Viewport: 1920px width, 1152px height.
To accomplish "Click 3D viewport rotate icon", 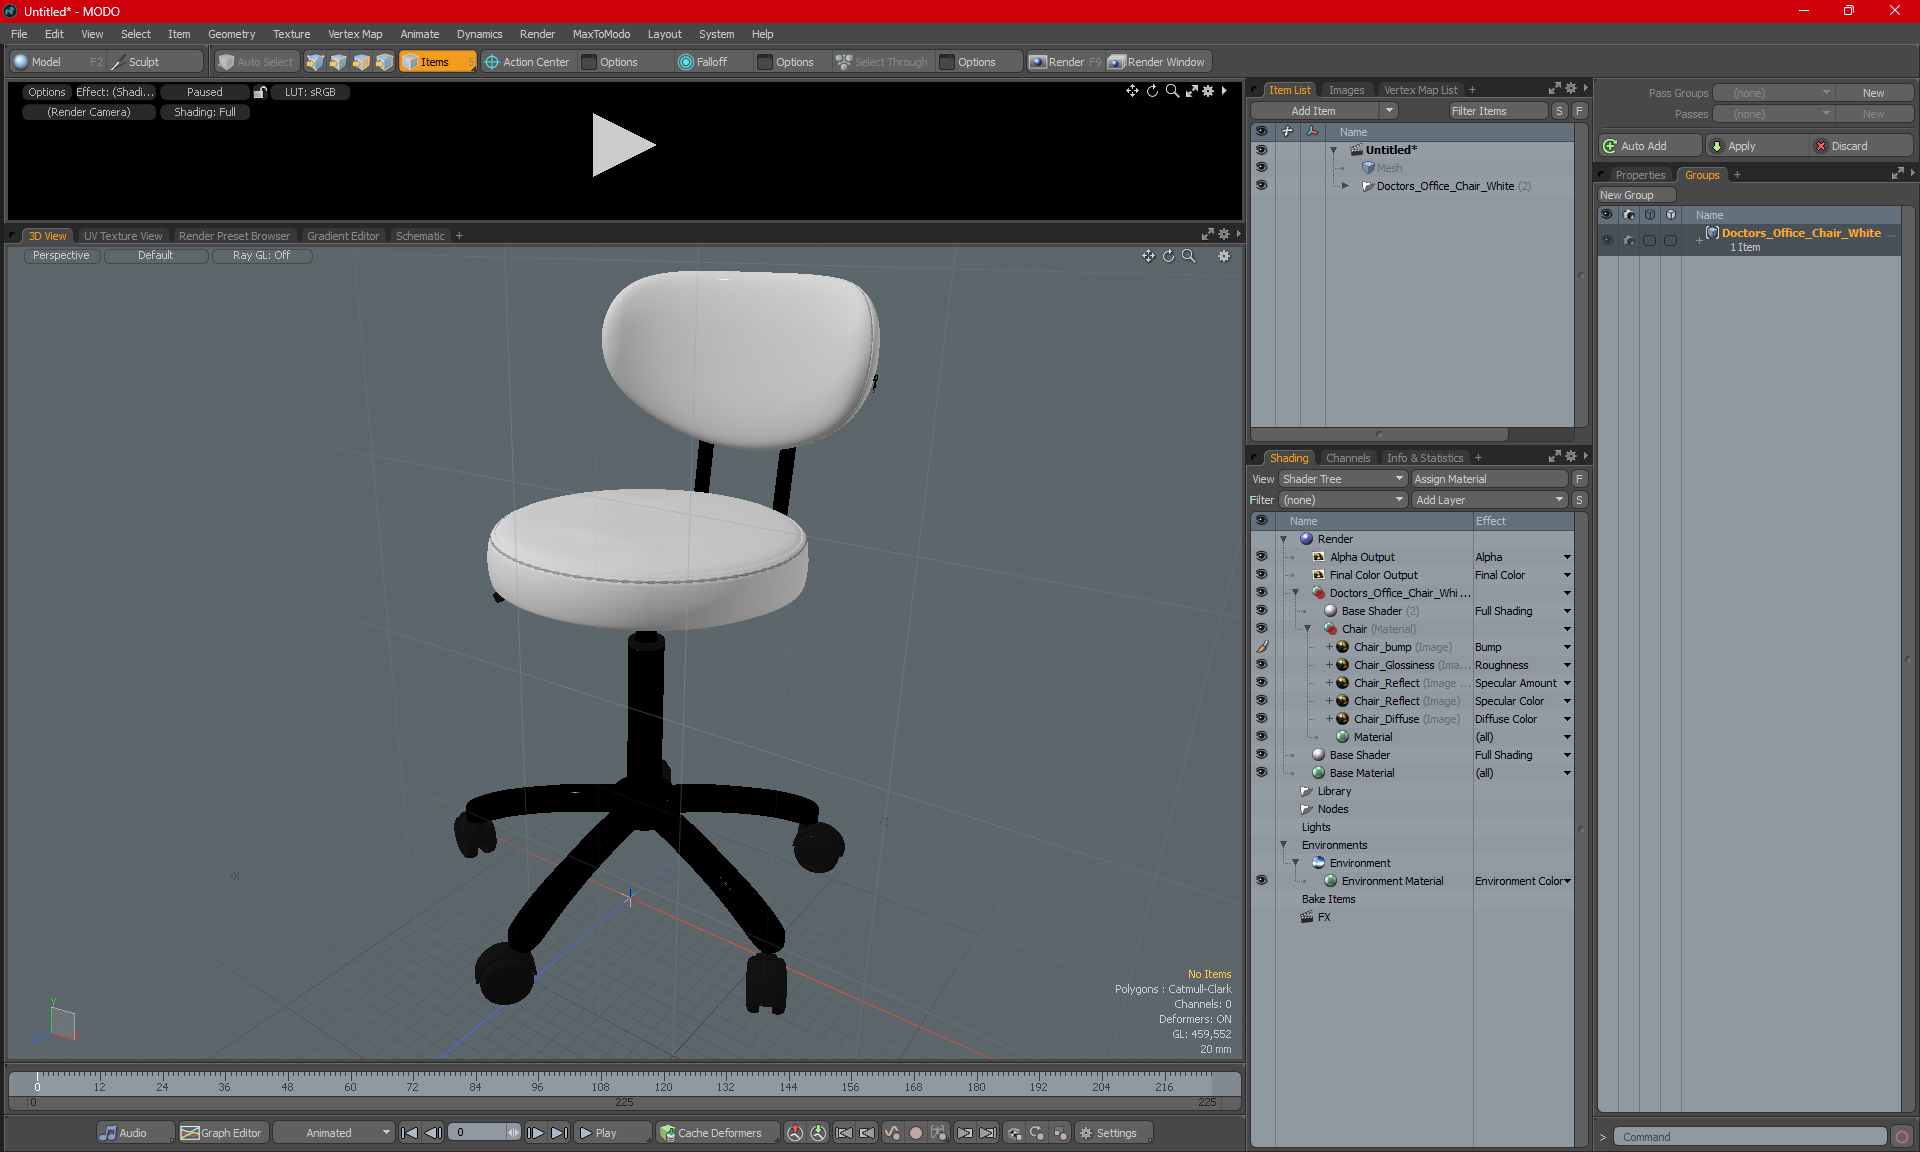I will (x=1168, y=256).
